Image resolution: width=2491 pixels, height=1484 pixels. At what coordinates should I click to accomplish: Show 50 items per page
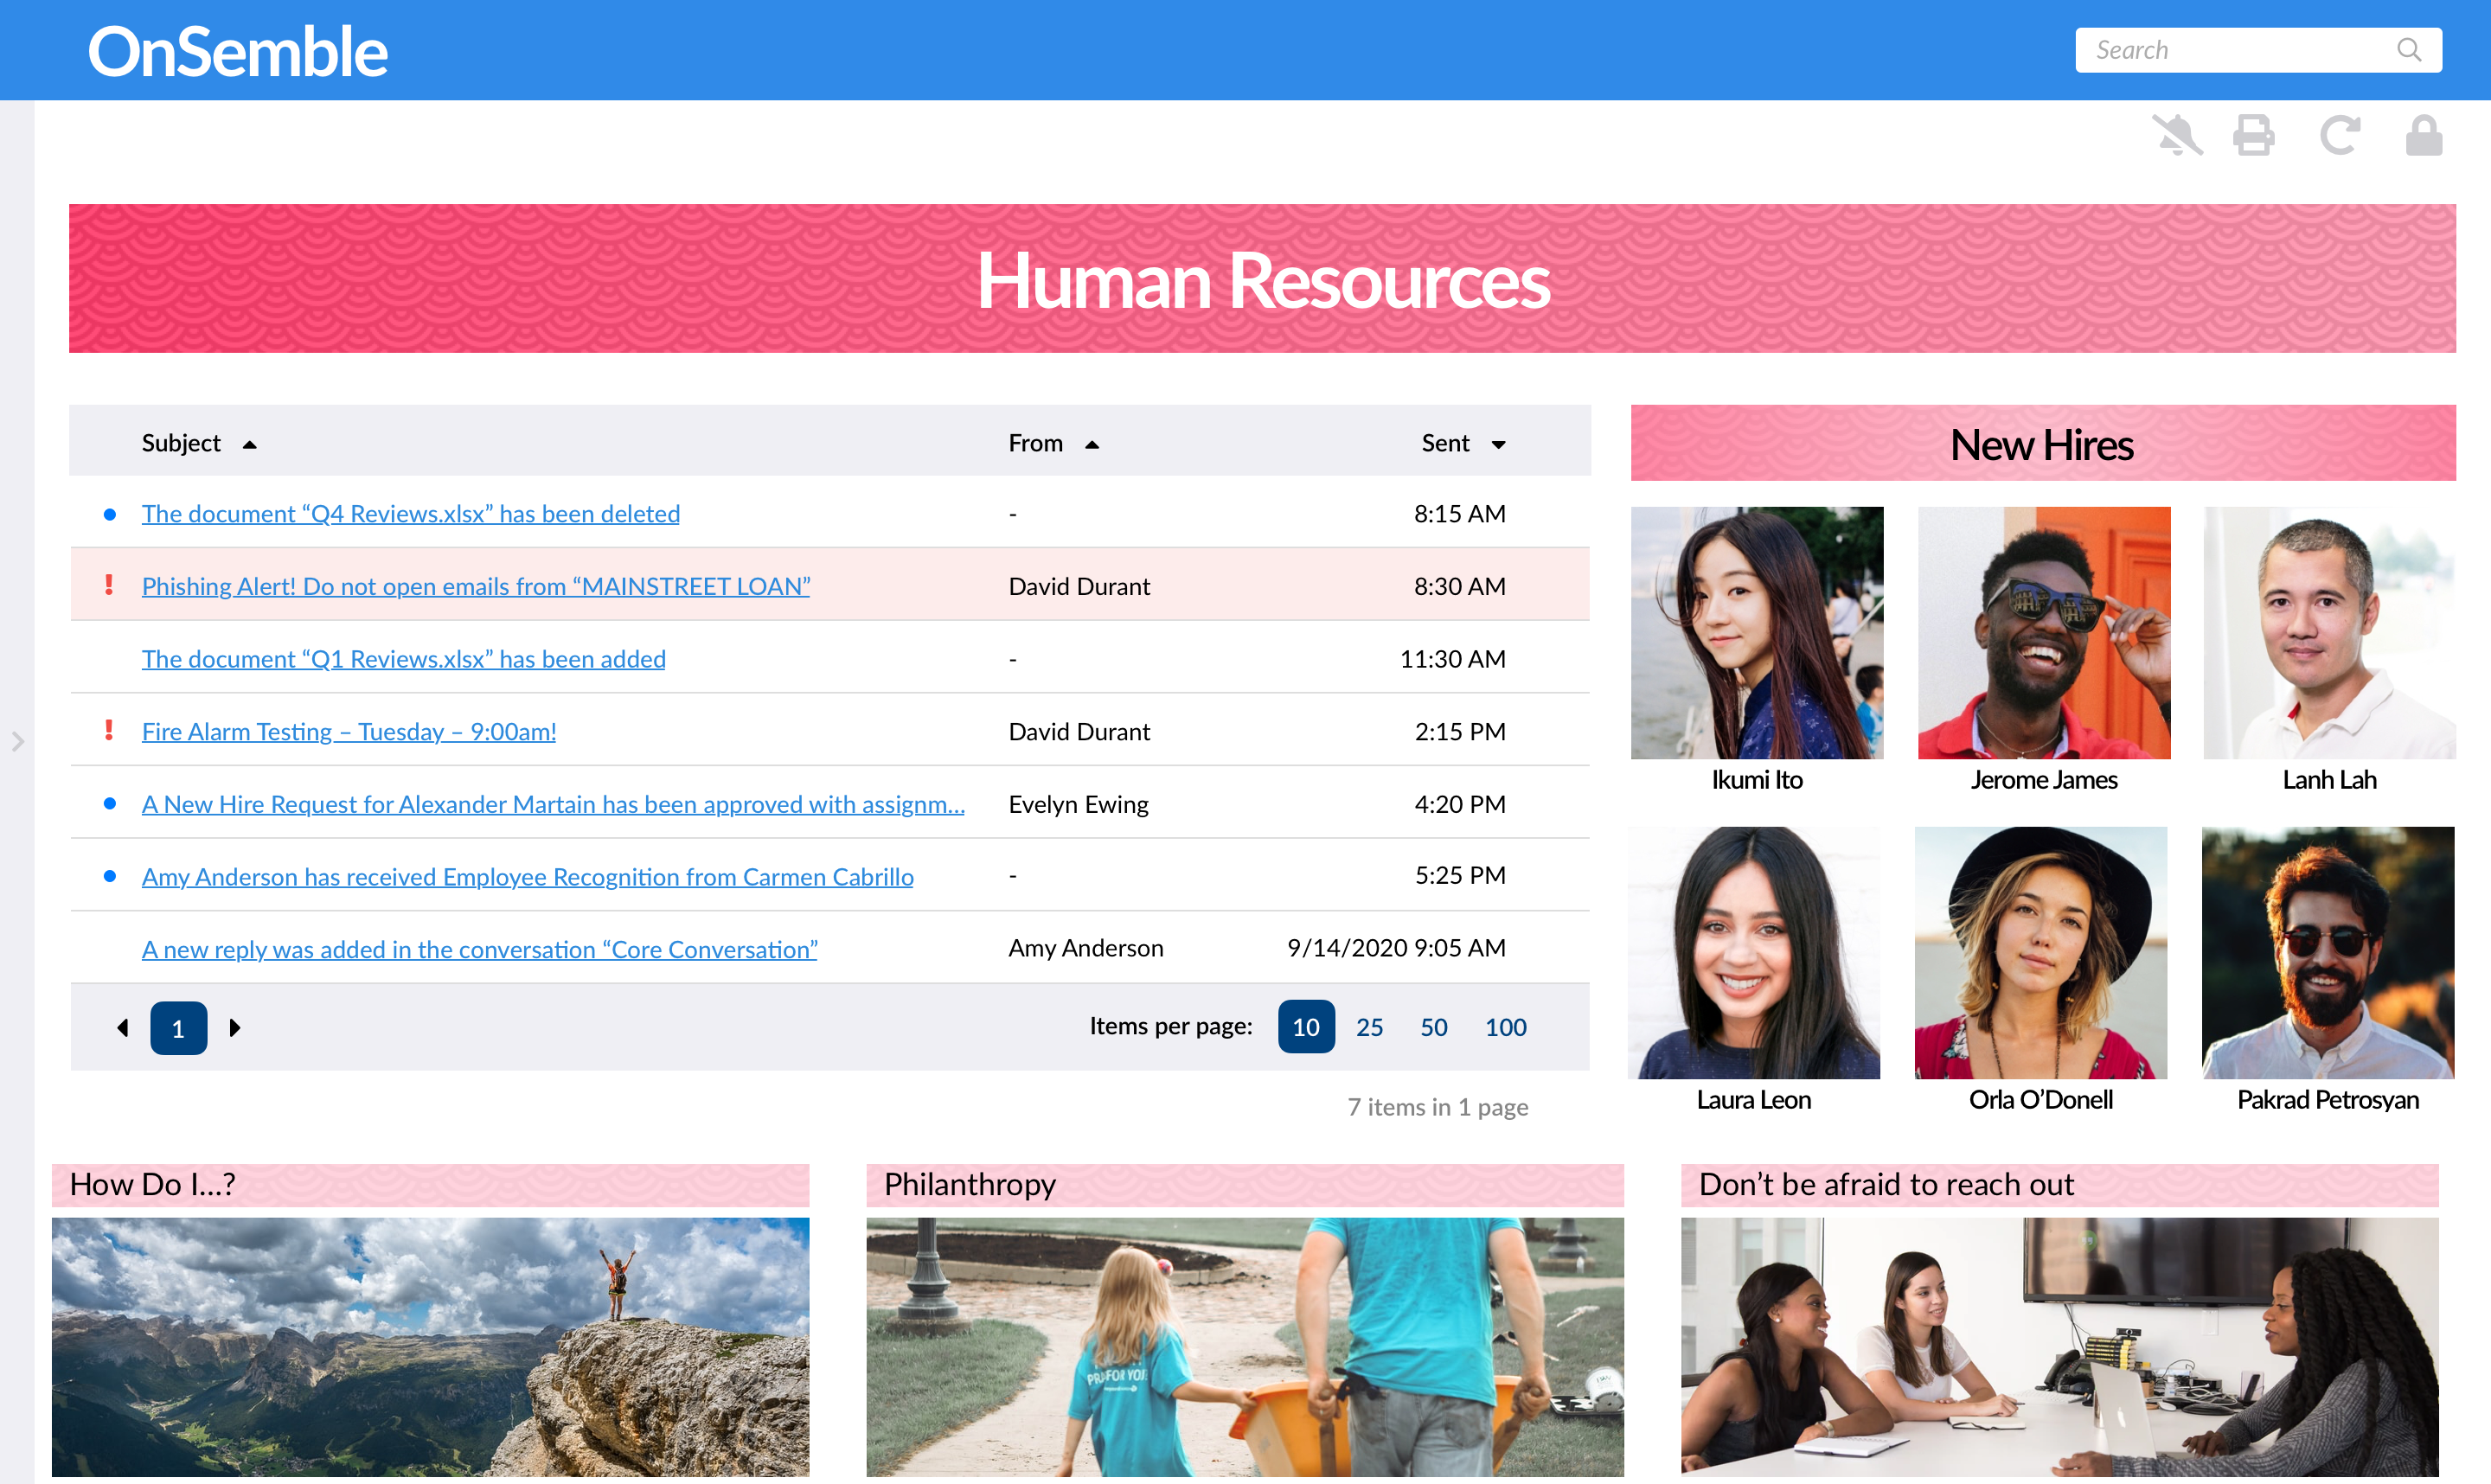point(1433,1027)
